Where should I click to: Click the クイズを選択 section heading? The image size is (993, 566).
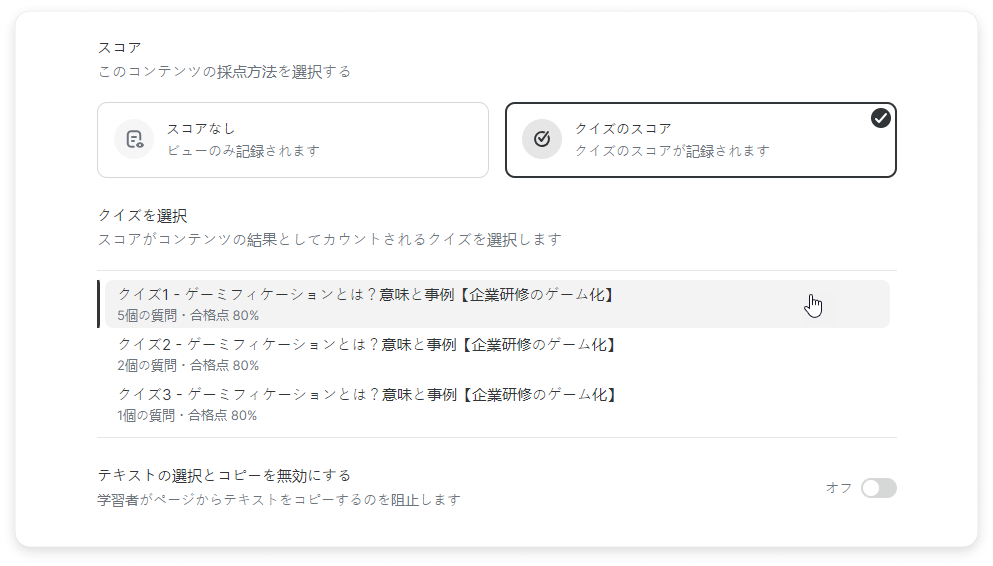click(x=142, y=216)
